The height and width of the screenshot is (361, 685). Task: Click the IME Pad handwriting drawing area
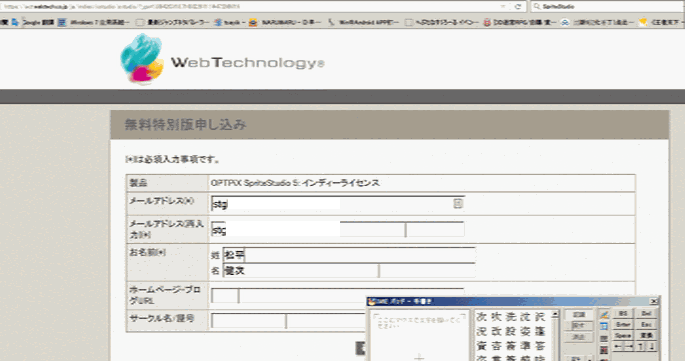point(419,336)
